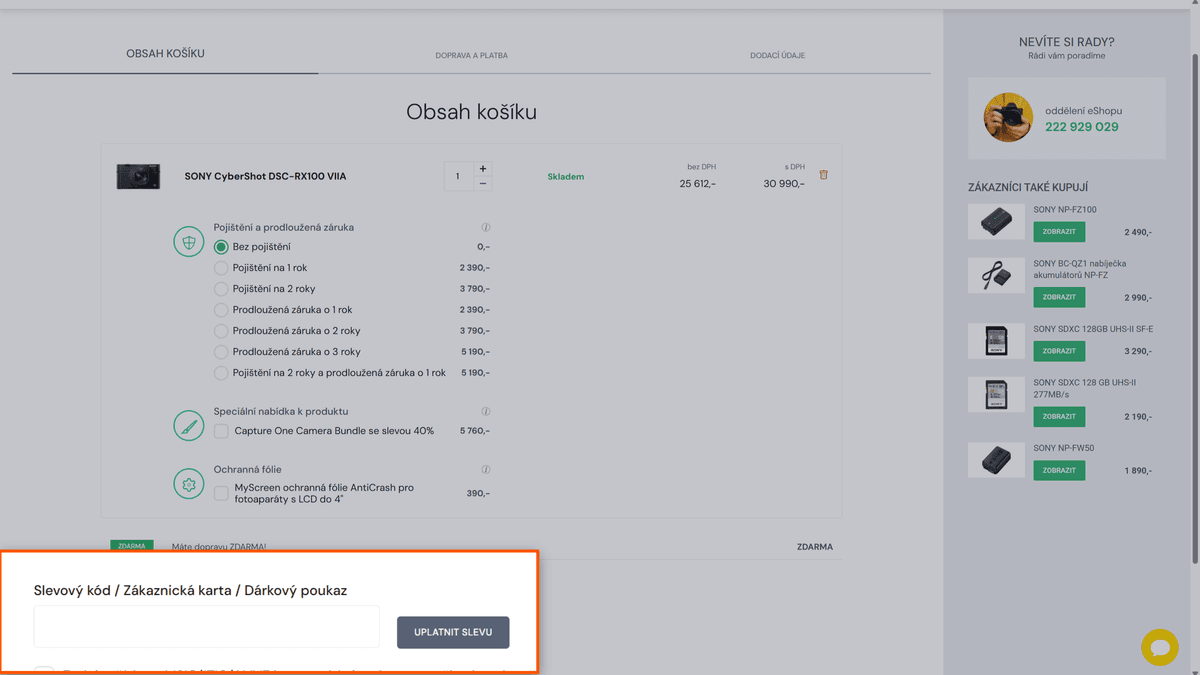Go to Doprava a platba step

[471, 55]
